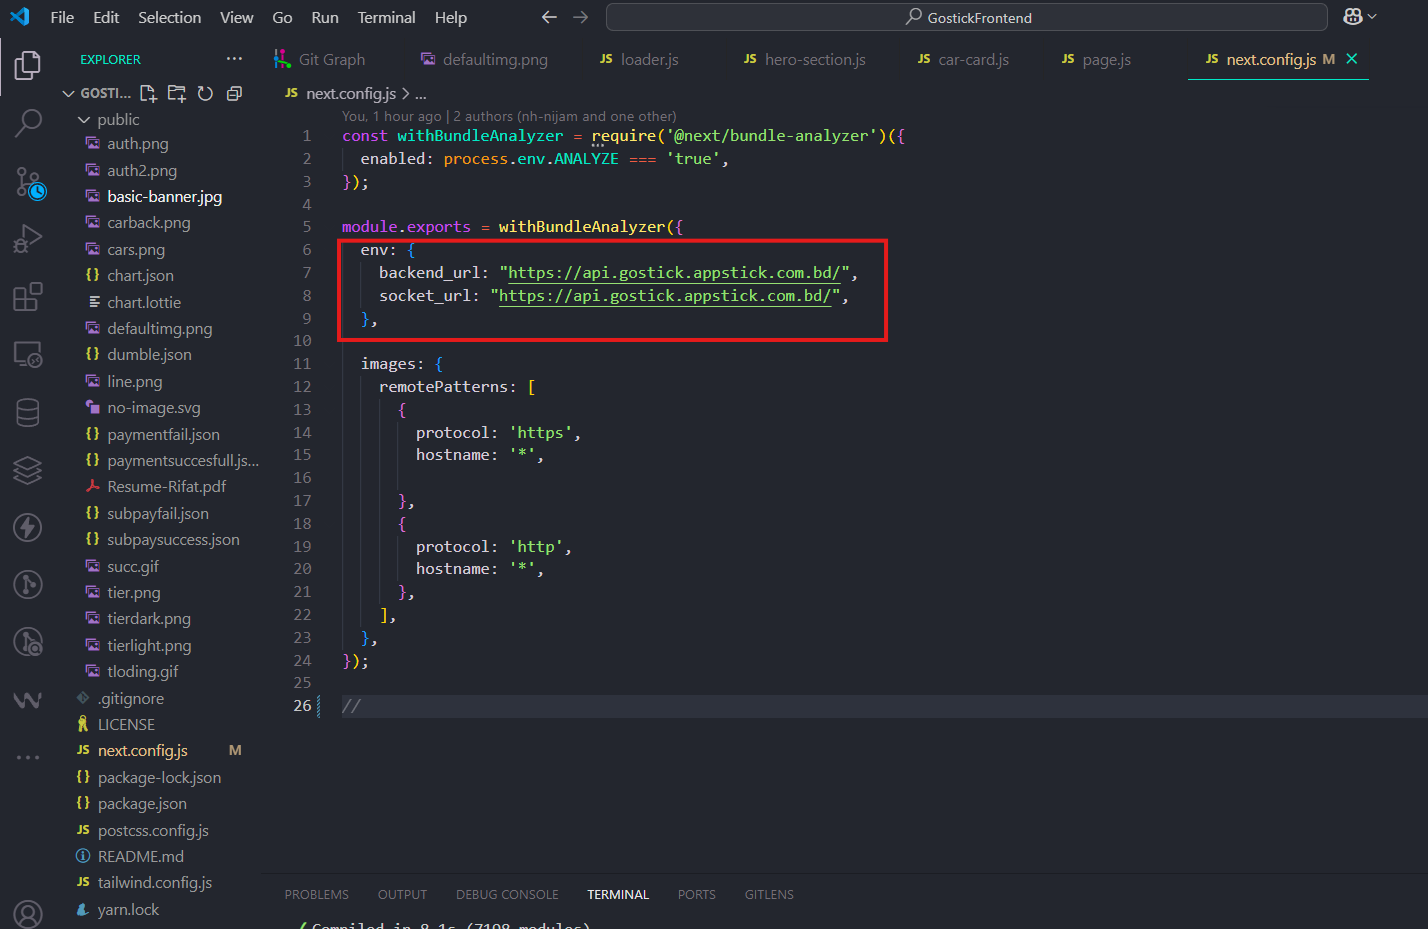
Task: Open the Search view in activity bar
Action: click(28, 123)
